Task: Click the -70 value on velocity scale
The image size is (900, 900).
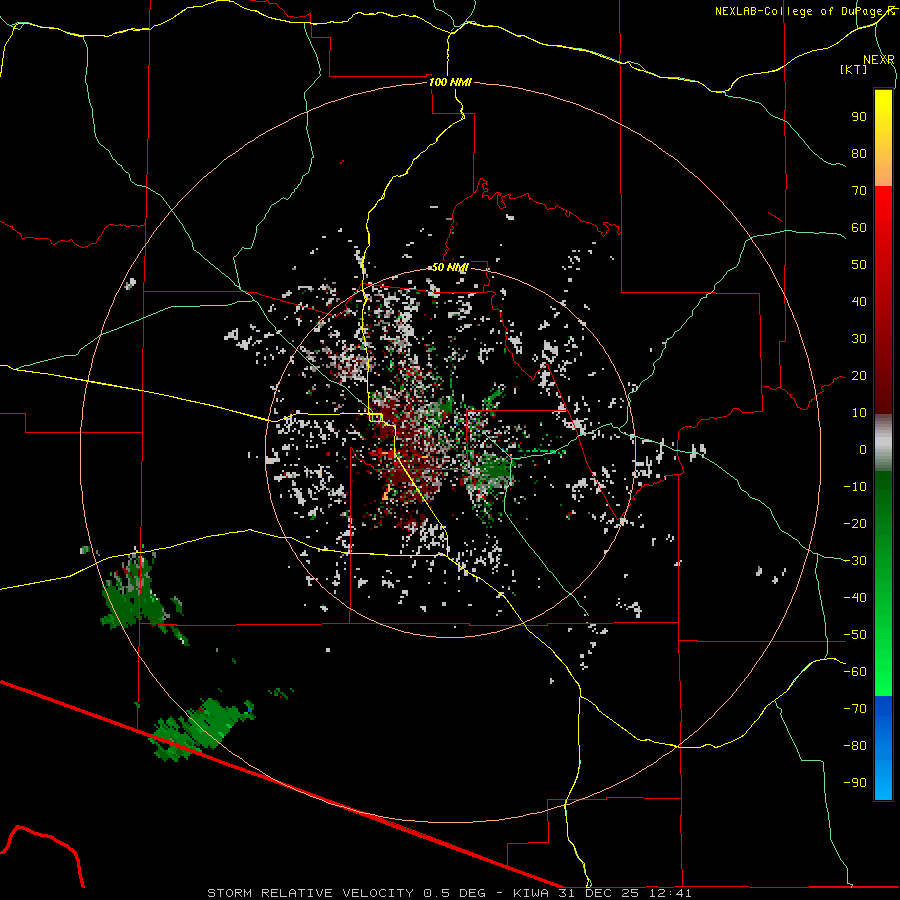Action: coord(855,709)
